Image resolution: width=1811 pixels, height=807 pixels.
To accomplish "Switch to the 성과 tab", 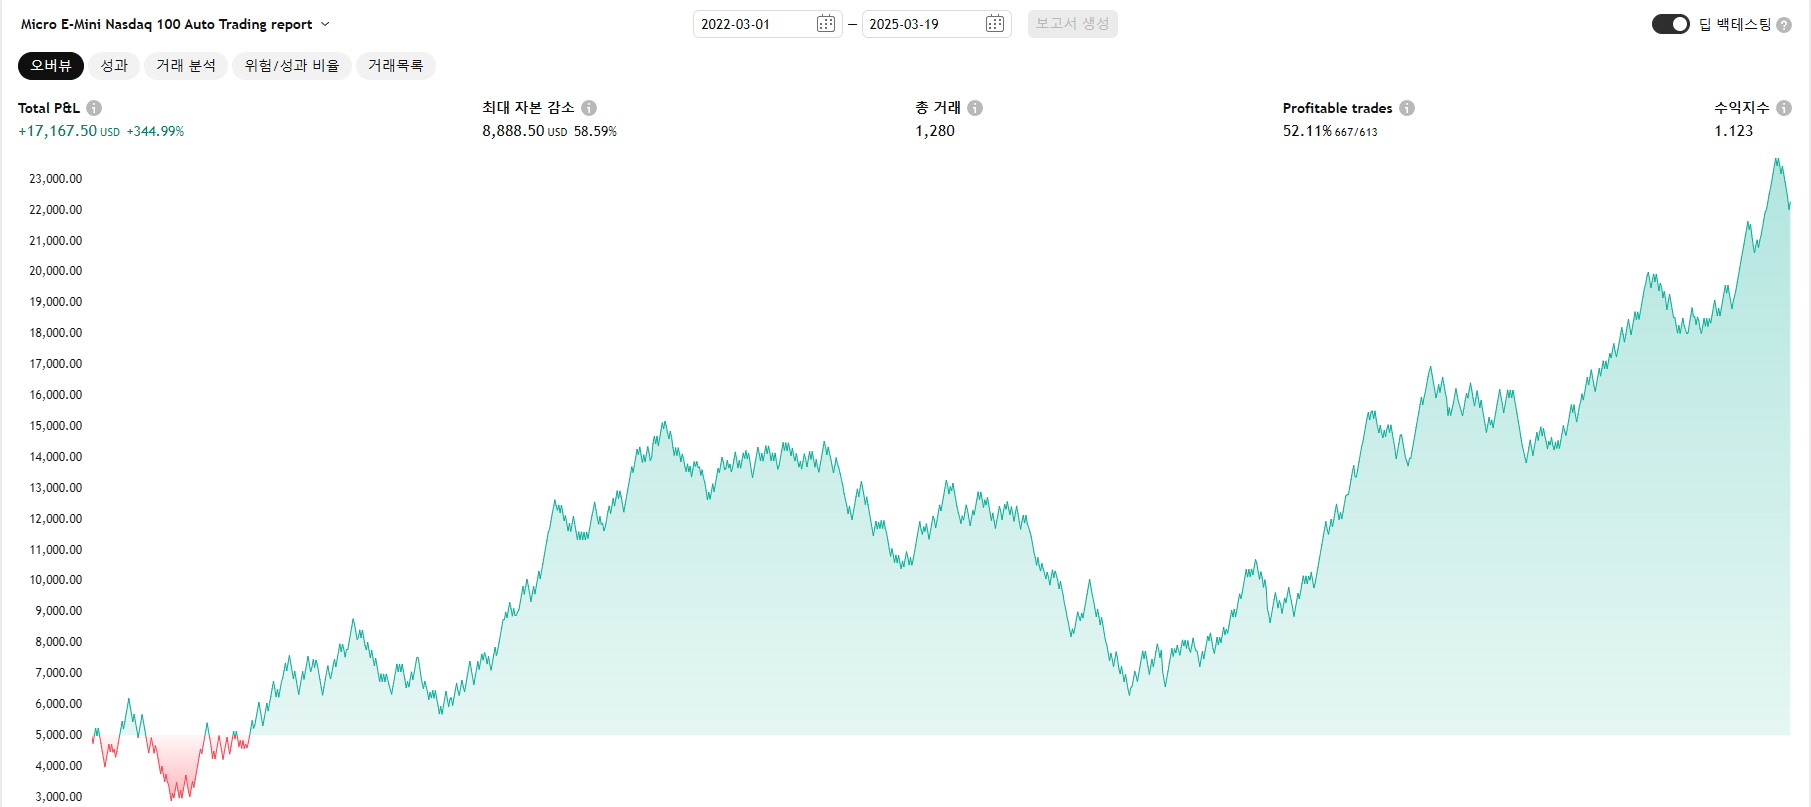I will (114, 66).
